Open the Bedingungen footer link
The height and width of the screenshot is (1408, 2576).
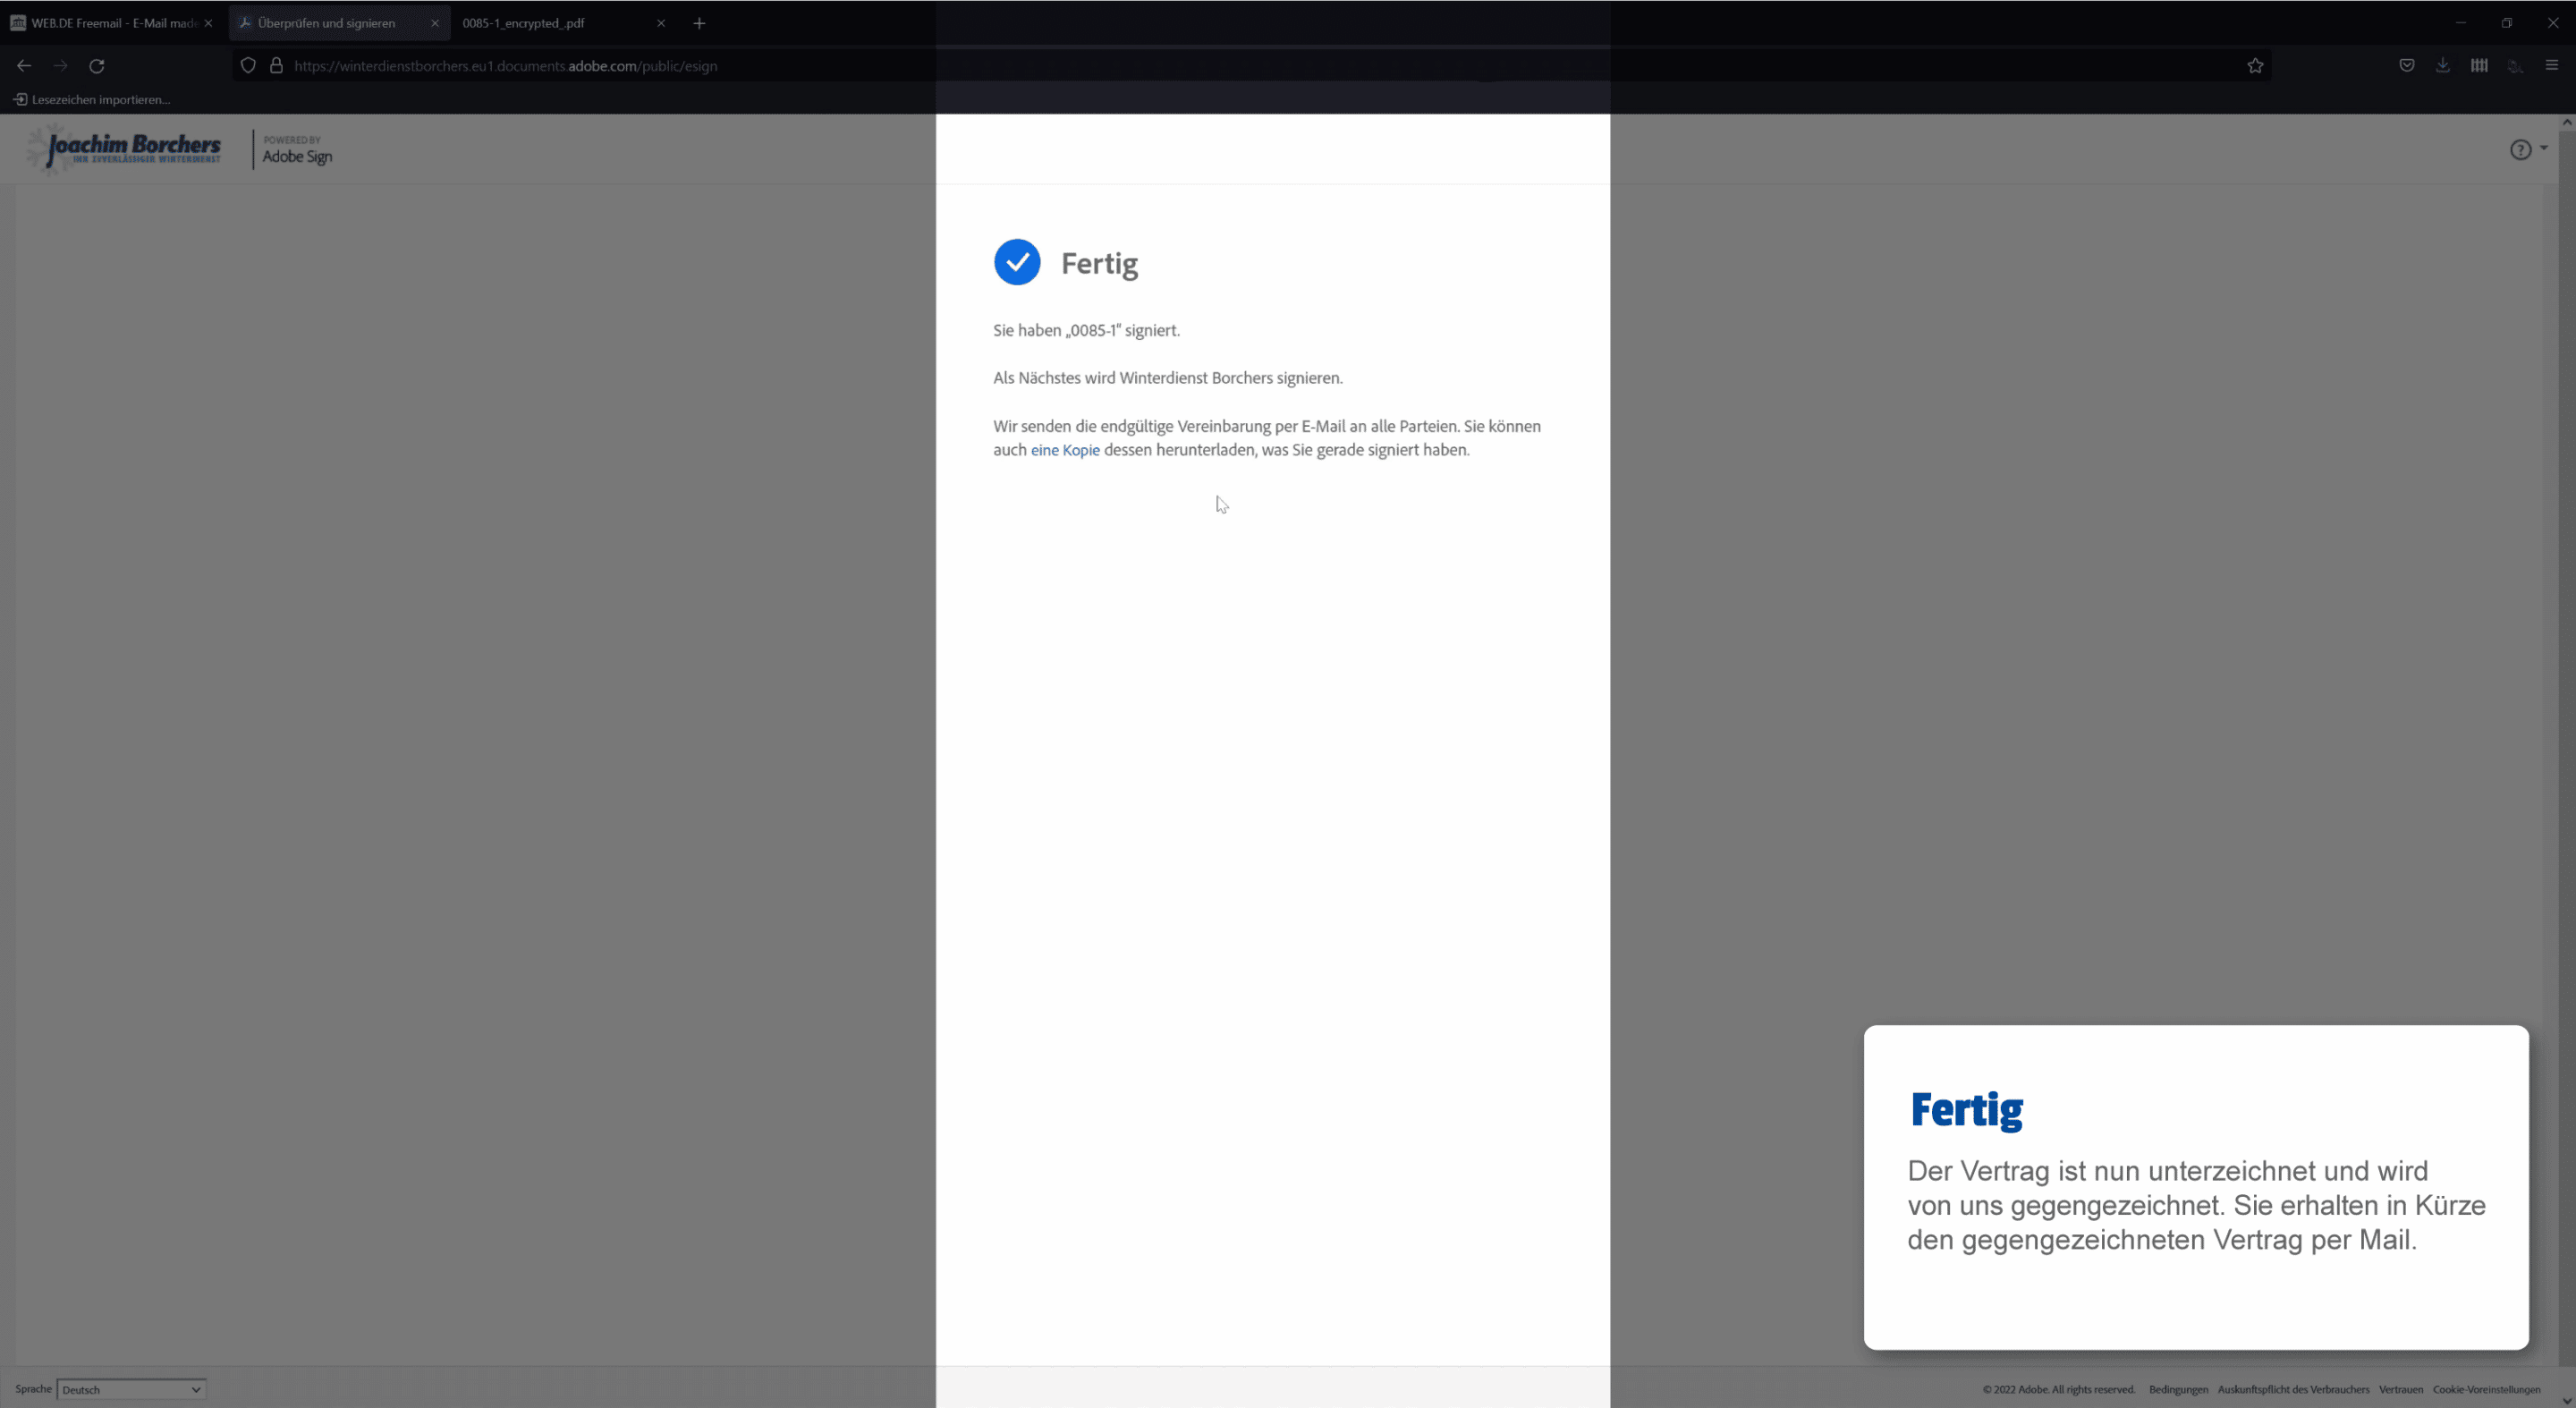click(x=2178, y=1389)
